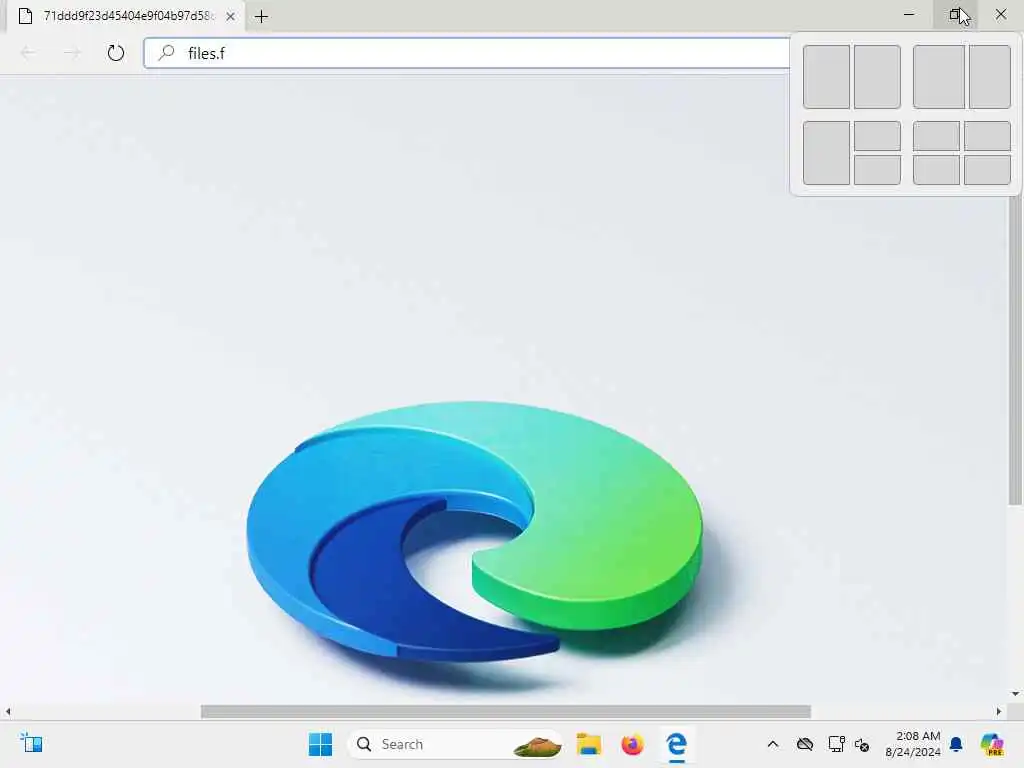
Task: Minimize the browser window
Action: coord(909,14)
